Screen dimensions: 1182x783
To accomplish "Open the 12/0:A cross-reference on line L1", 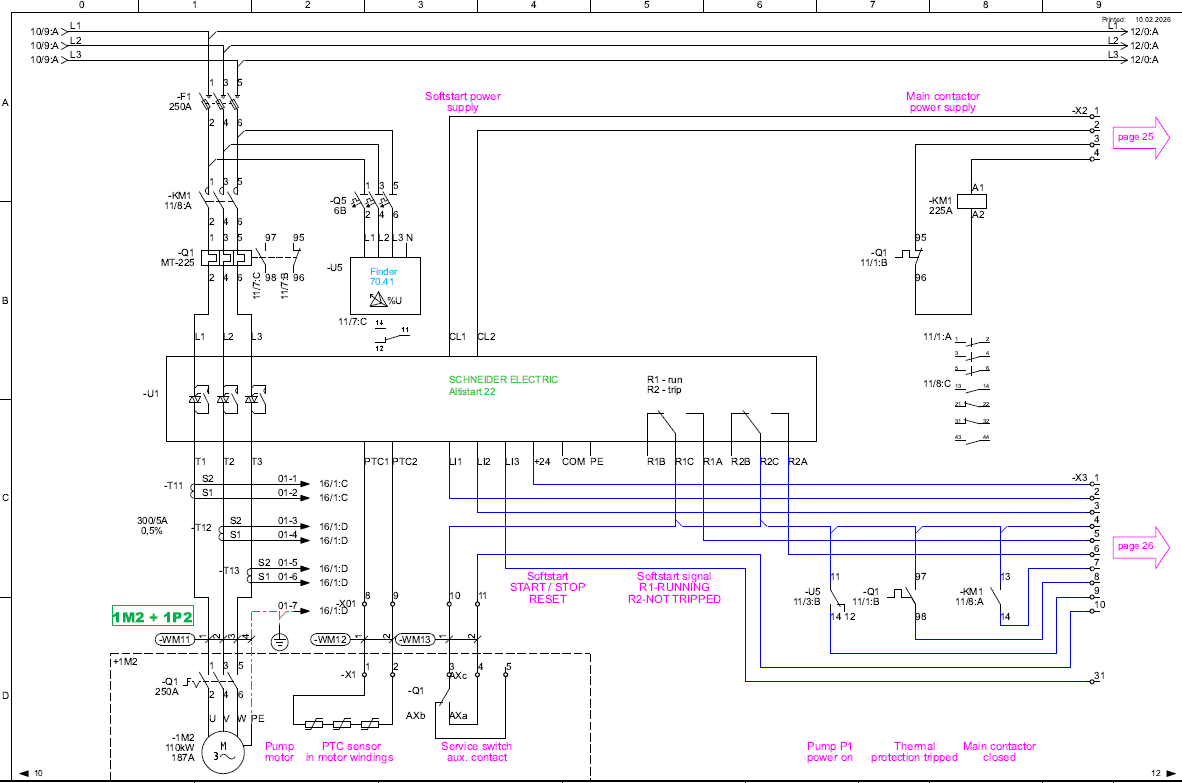I will [1144, 31].
